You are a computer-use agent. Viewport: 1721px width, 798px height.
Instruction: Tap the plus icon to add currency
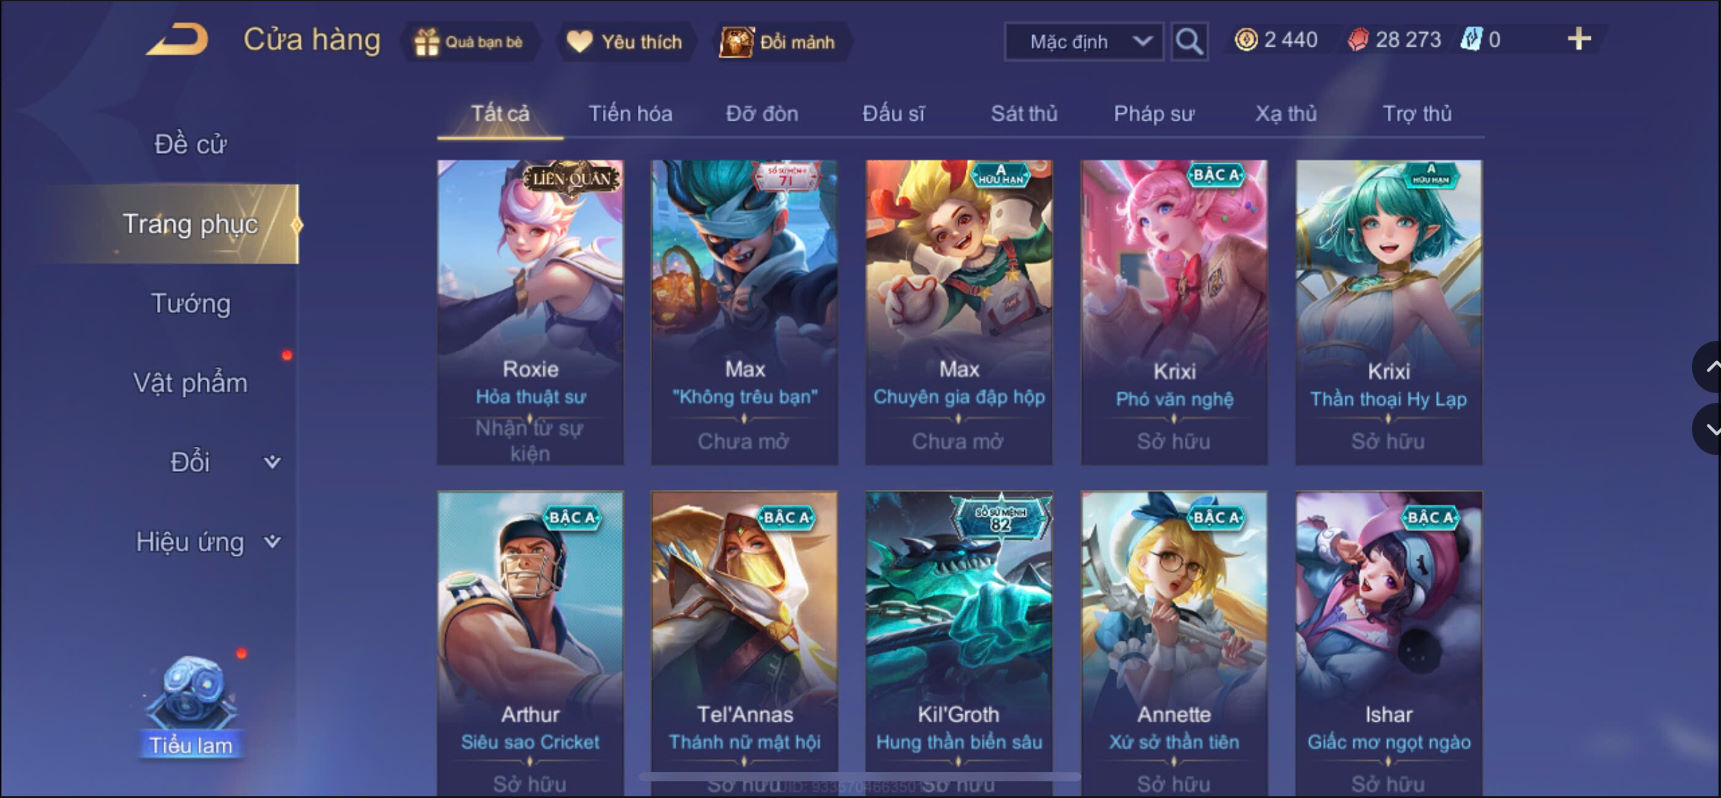1579,39
